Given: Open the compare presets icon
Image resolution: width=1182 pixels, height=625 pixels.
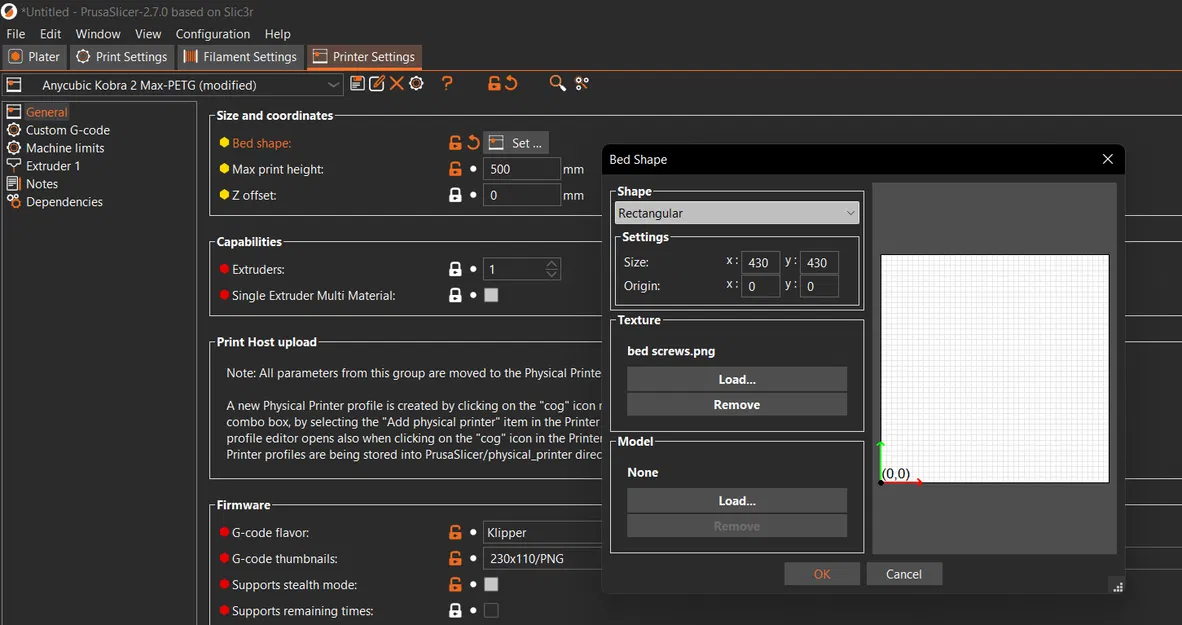Looking at the screenshot, I should [x=581, y=84].
